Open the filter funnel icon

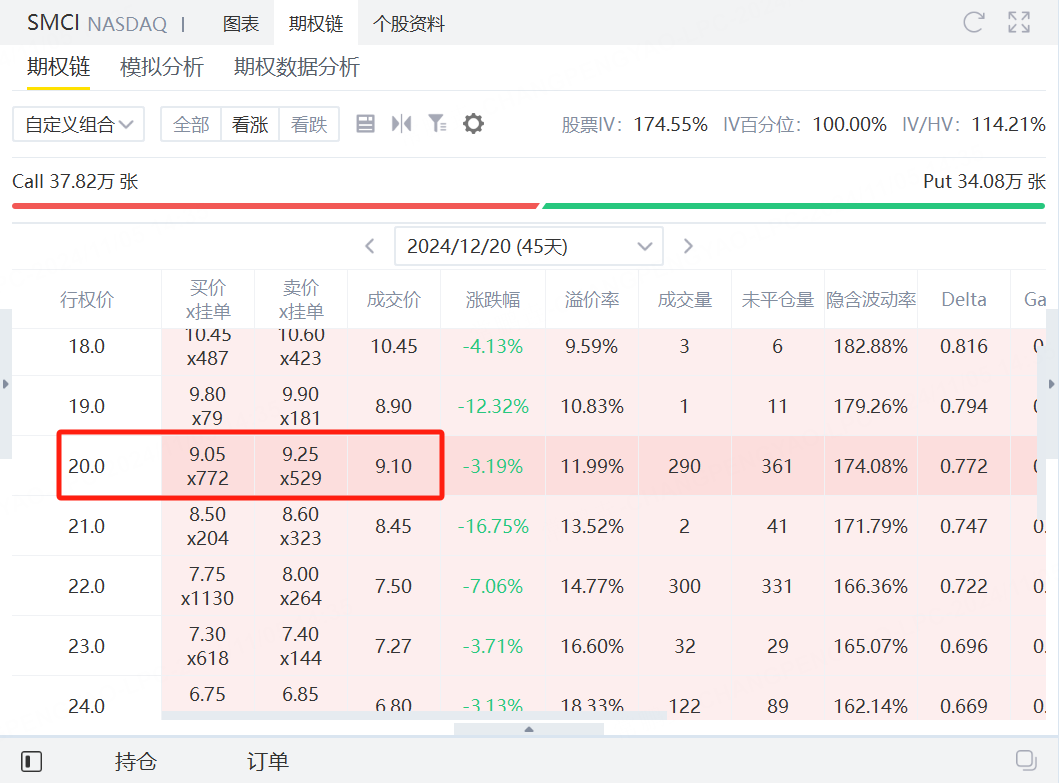[438, 124]
